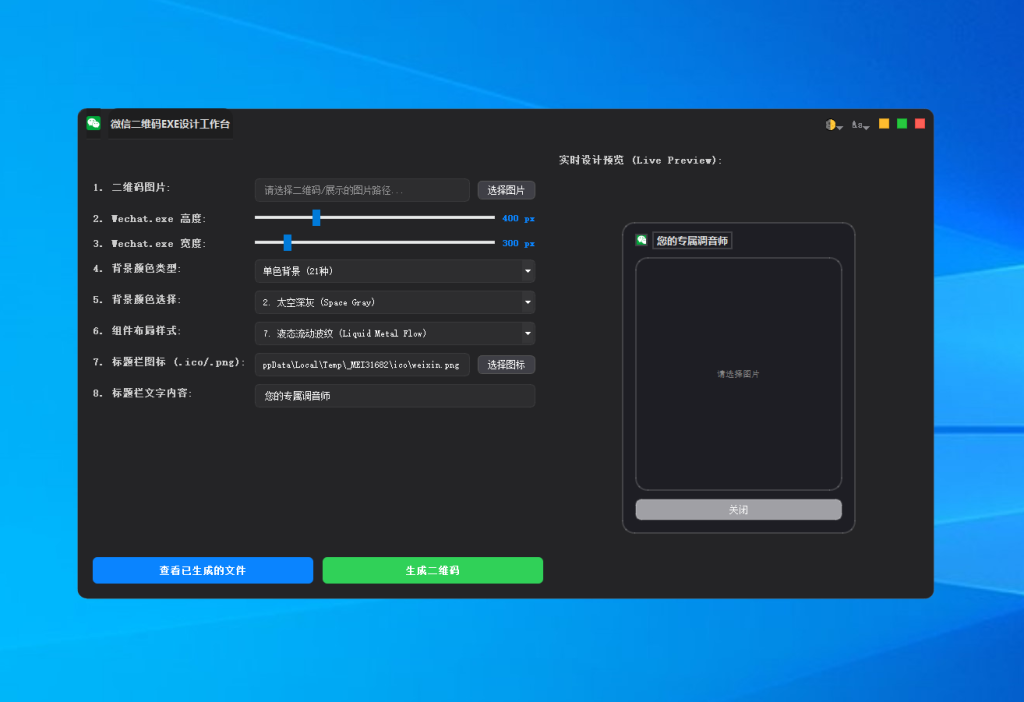The width and height of the screenshot is (1024, 702).
Task: Click the 微信二维码EXE设计工作台 window title
Action: point(170,124)
